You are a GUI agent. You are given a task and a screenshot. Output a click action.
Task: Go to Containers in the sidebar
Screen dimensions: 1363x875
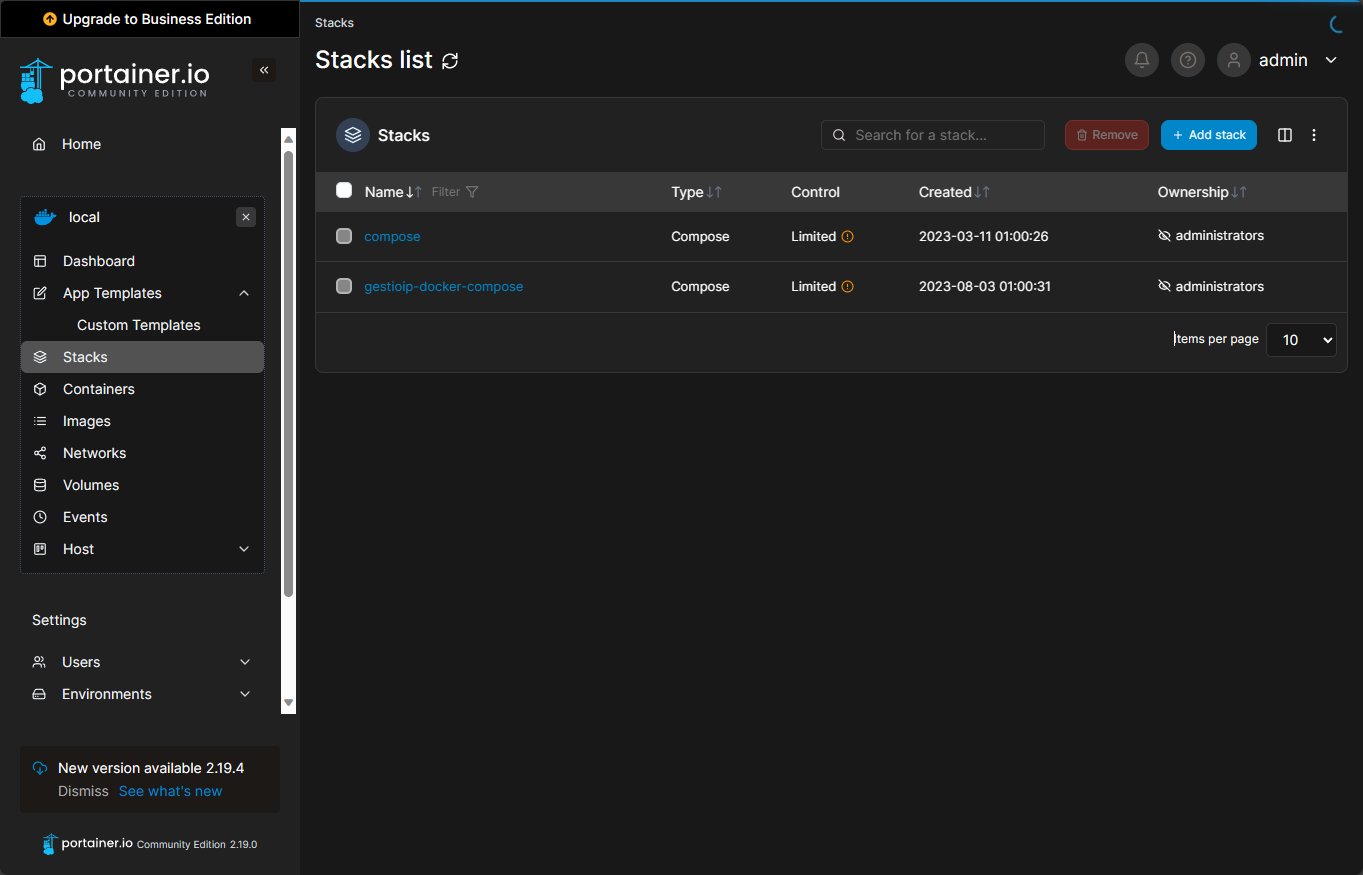point(98,389)
